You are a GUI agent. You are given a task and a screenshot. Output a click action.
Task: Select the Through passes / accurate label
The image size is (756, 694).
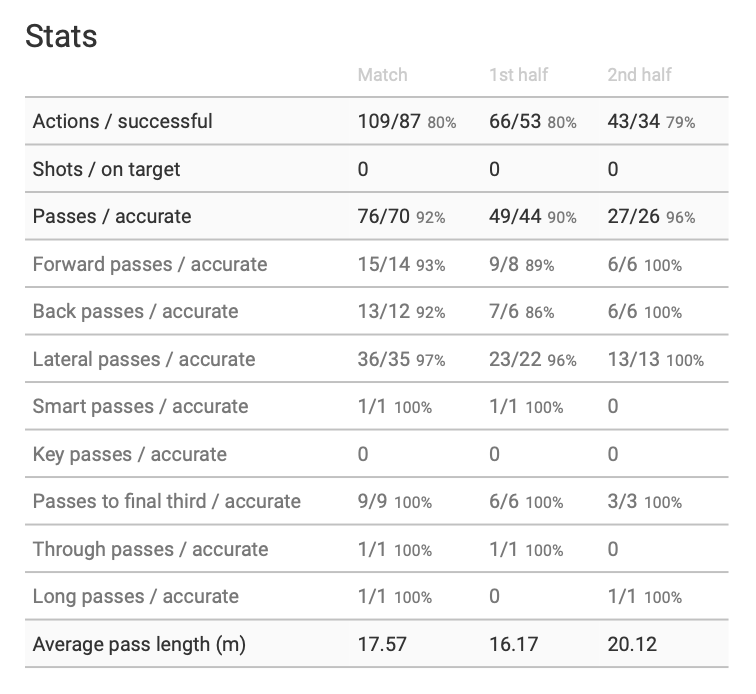[x=151, y=549]
